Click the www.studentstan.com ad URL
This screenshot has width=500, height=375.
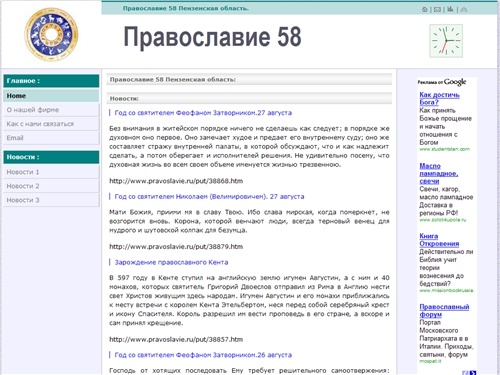coord(444,149)
